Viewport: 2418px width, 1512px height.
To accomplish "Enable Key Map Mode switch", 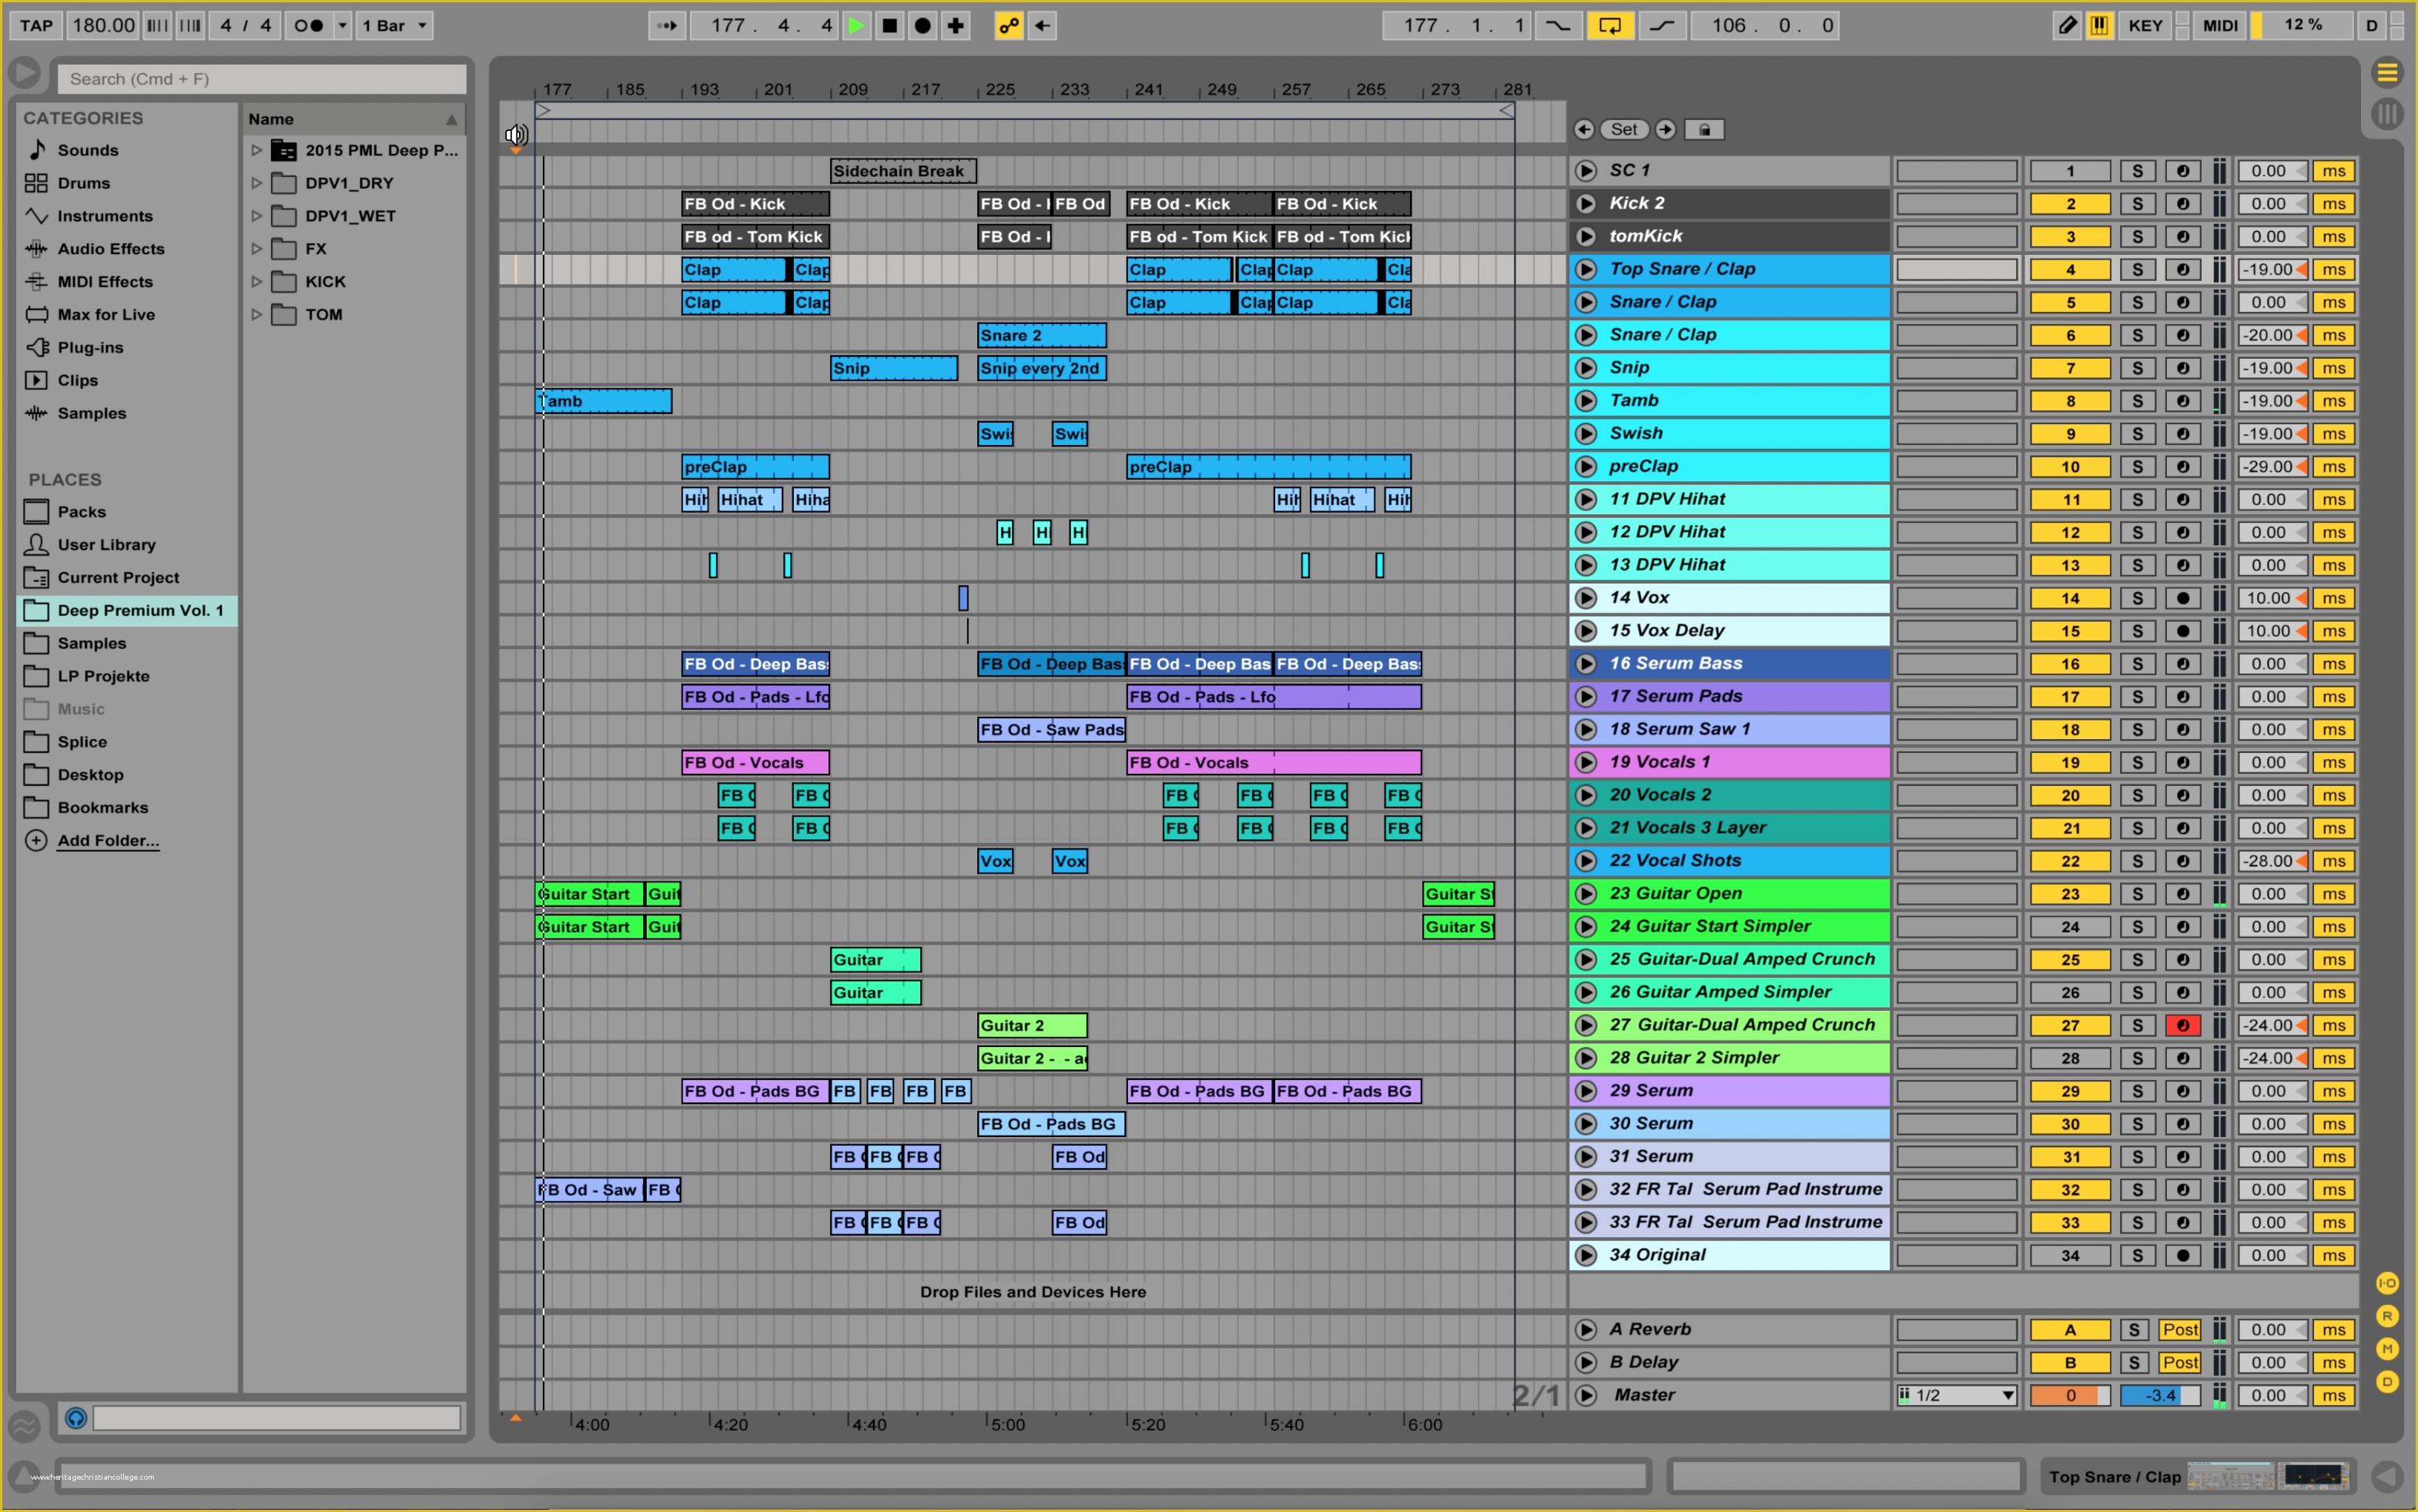I will pos(2145,26).
